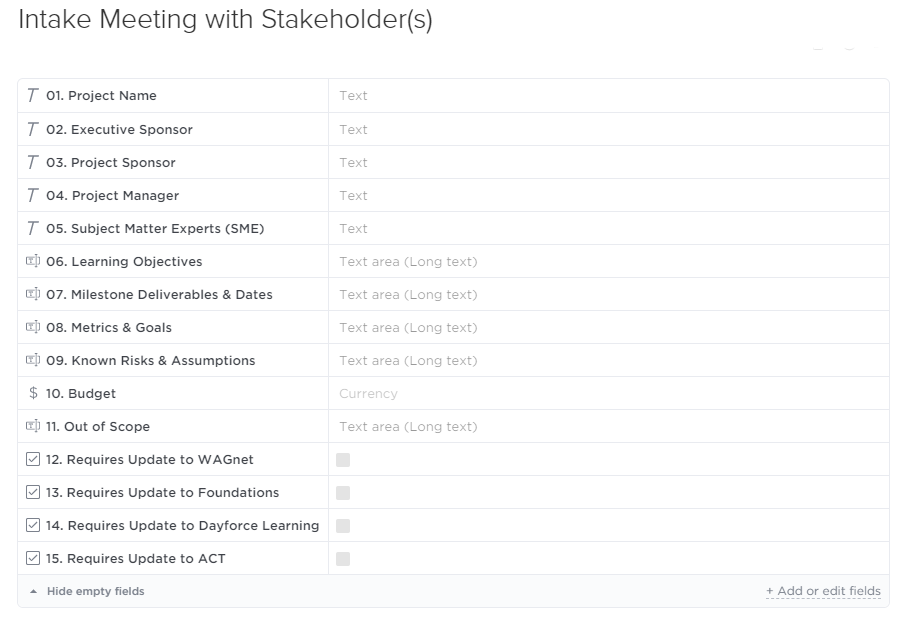Click the long-text icon beside Out of Scope
Screen dimensions: 903x617
point(33,426)
